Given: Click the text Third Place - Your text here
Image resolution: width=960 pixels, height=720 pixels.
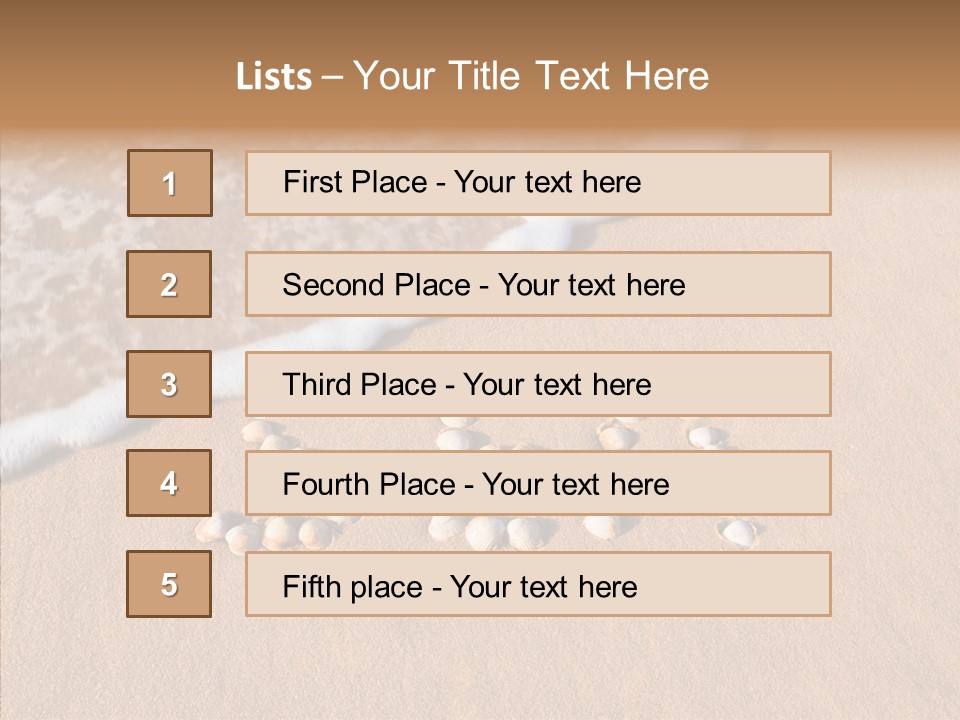Looking at the screenshot, I should coord(467,384).
